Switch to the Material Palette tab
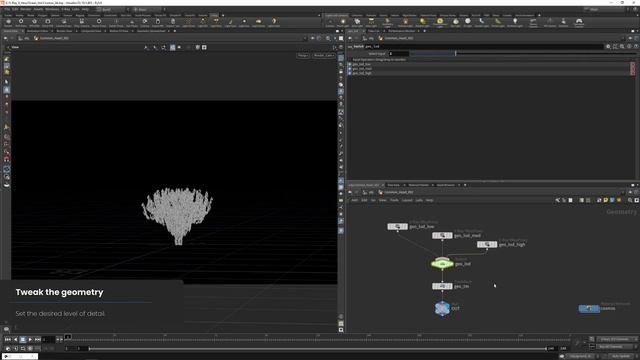This screenshot has width=640, height=360. pyautogui.click(x=418, y=185)
